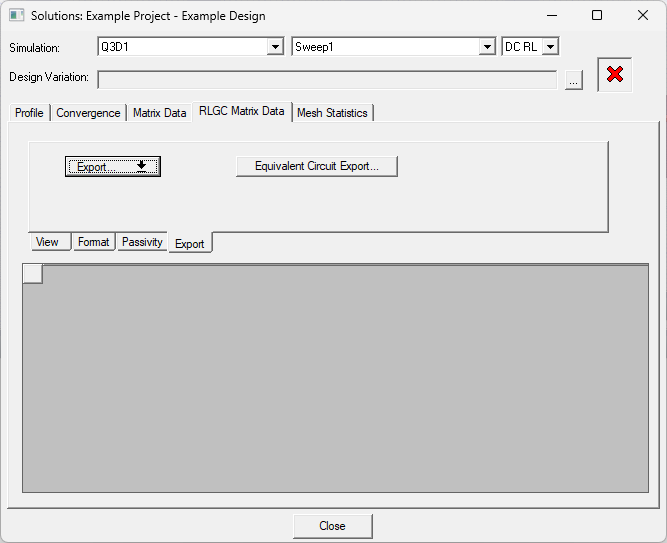The image size is (667, 543).
Task: Maximize the Solutions window
Action: (x=597, y=15)
